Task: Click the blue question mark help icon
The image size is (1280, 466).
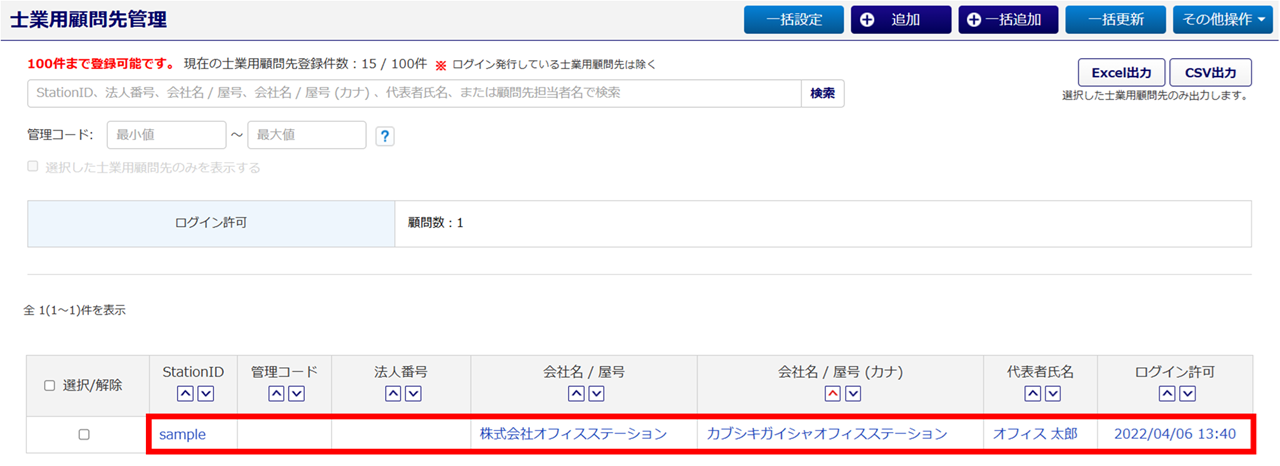Action: pos(385,136)
